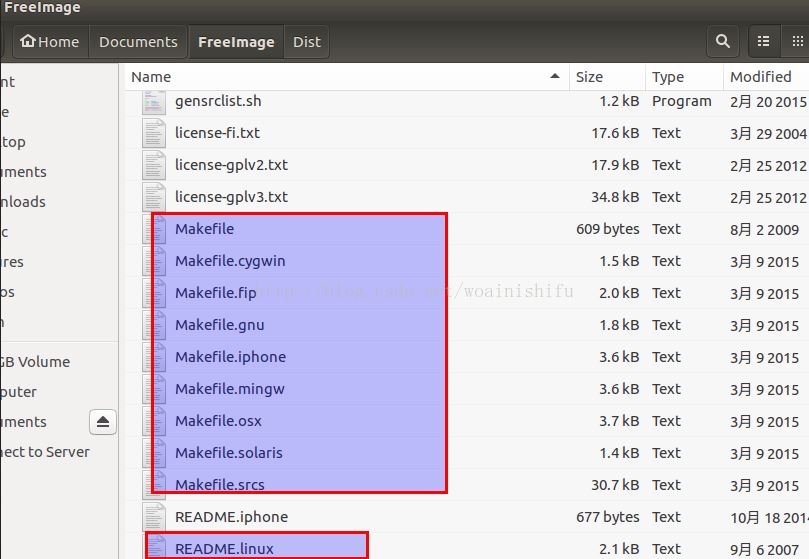This screenshot has width=809, height=559.
Task: Sort files by the Modified column header
Action: [766, 77]
